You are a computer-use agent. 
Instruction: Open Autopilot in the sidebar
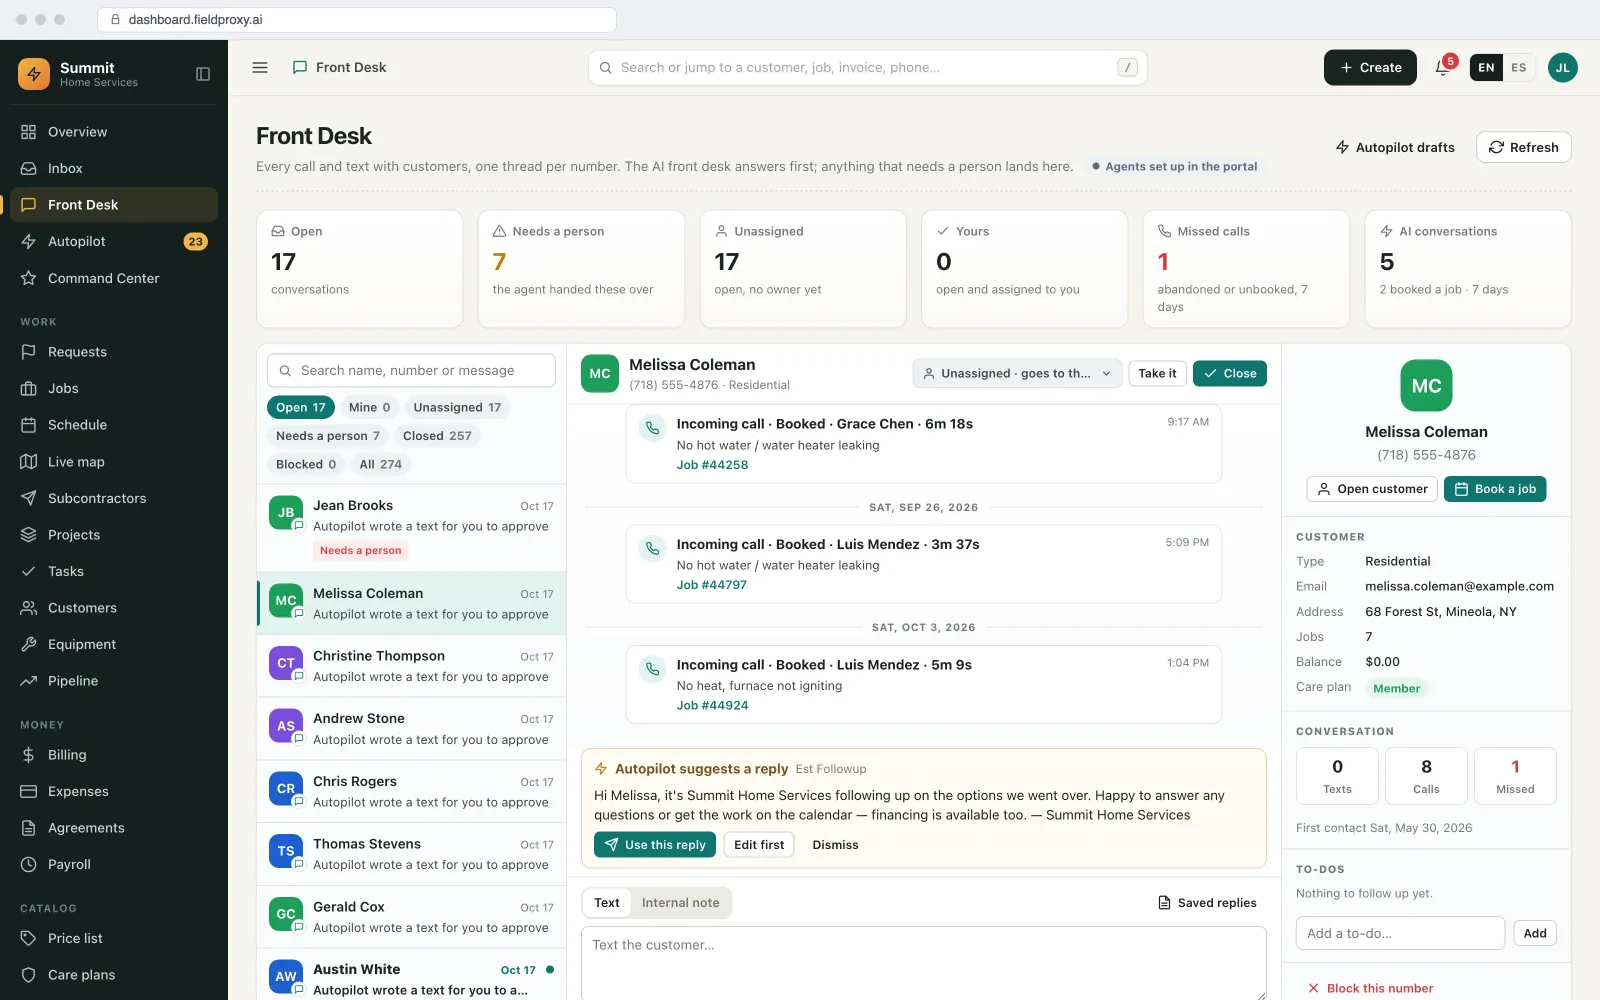[114, 242]
